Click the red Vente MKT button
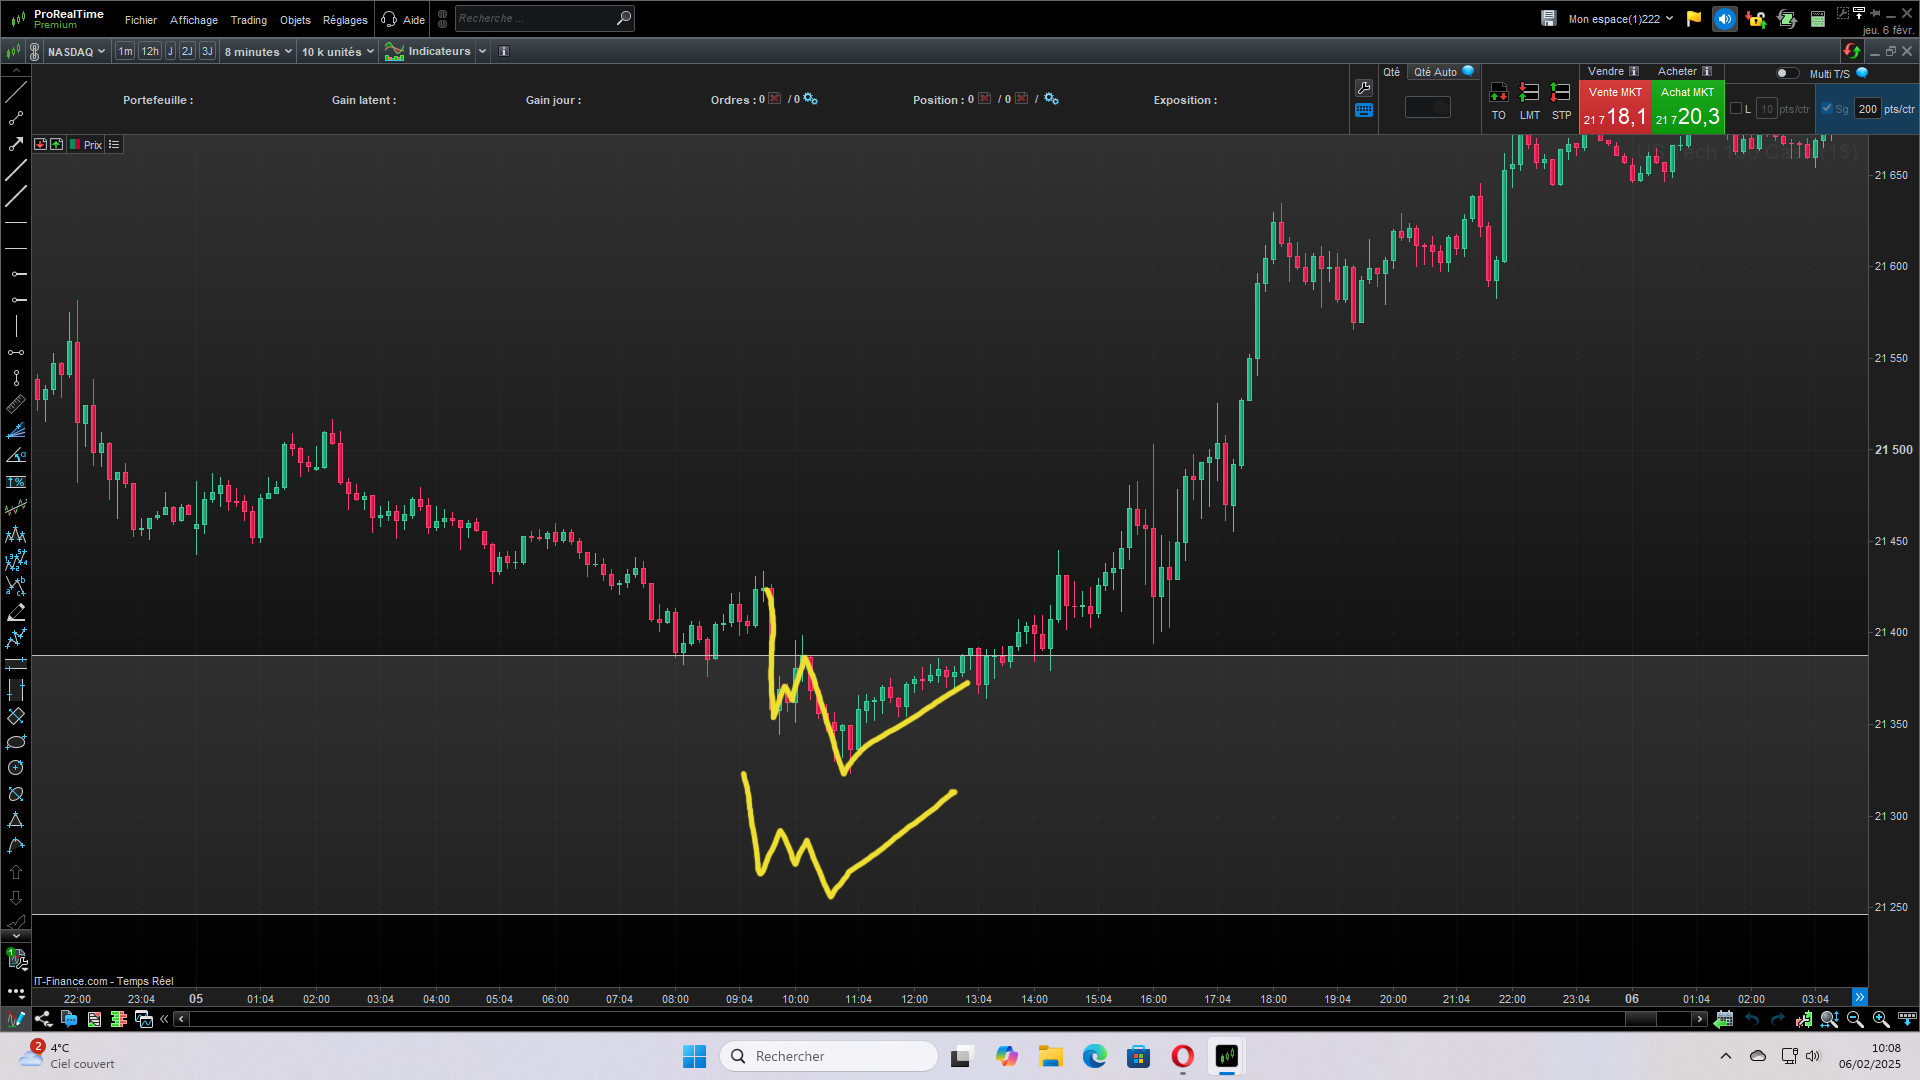The image size is (1920, 1080). pyautogui.click(x=1615, y=108)
